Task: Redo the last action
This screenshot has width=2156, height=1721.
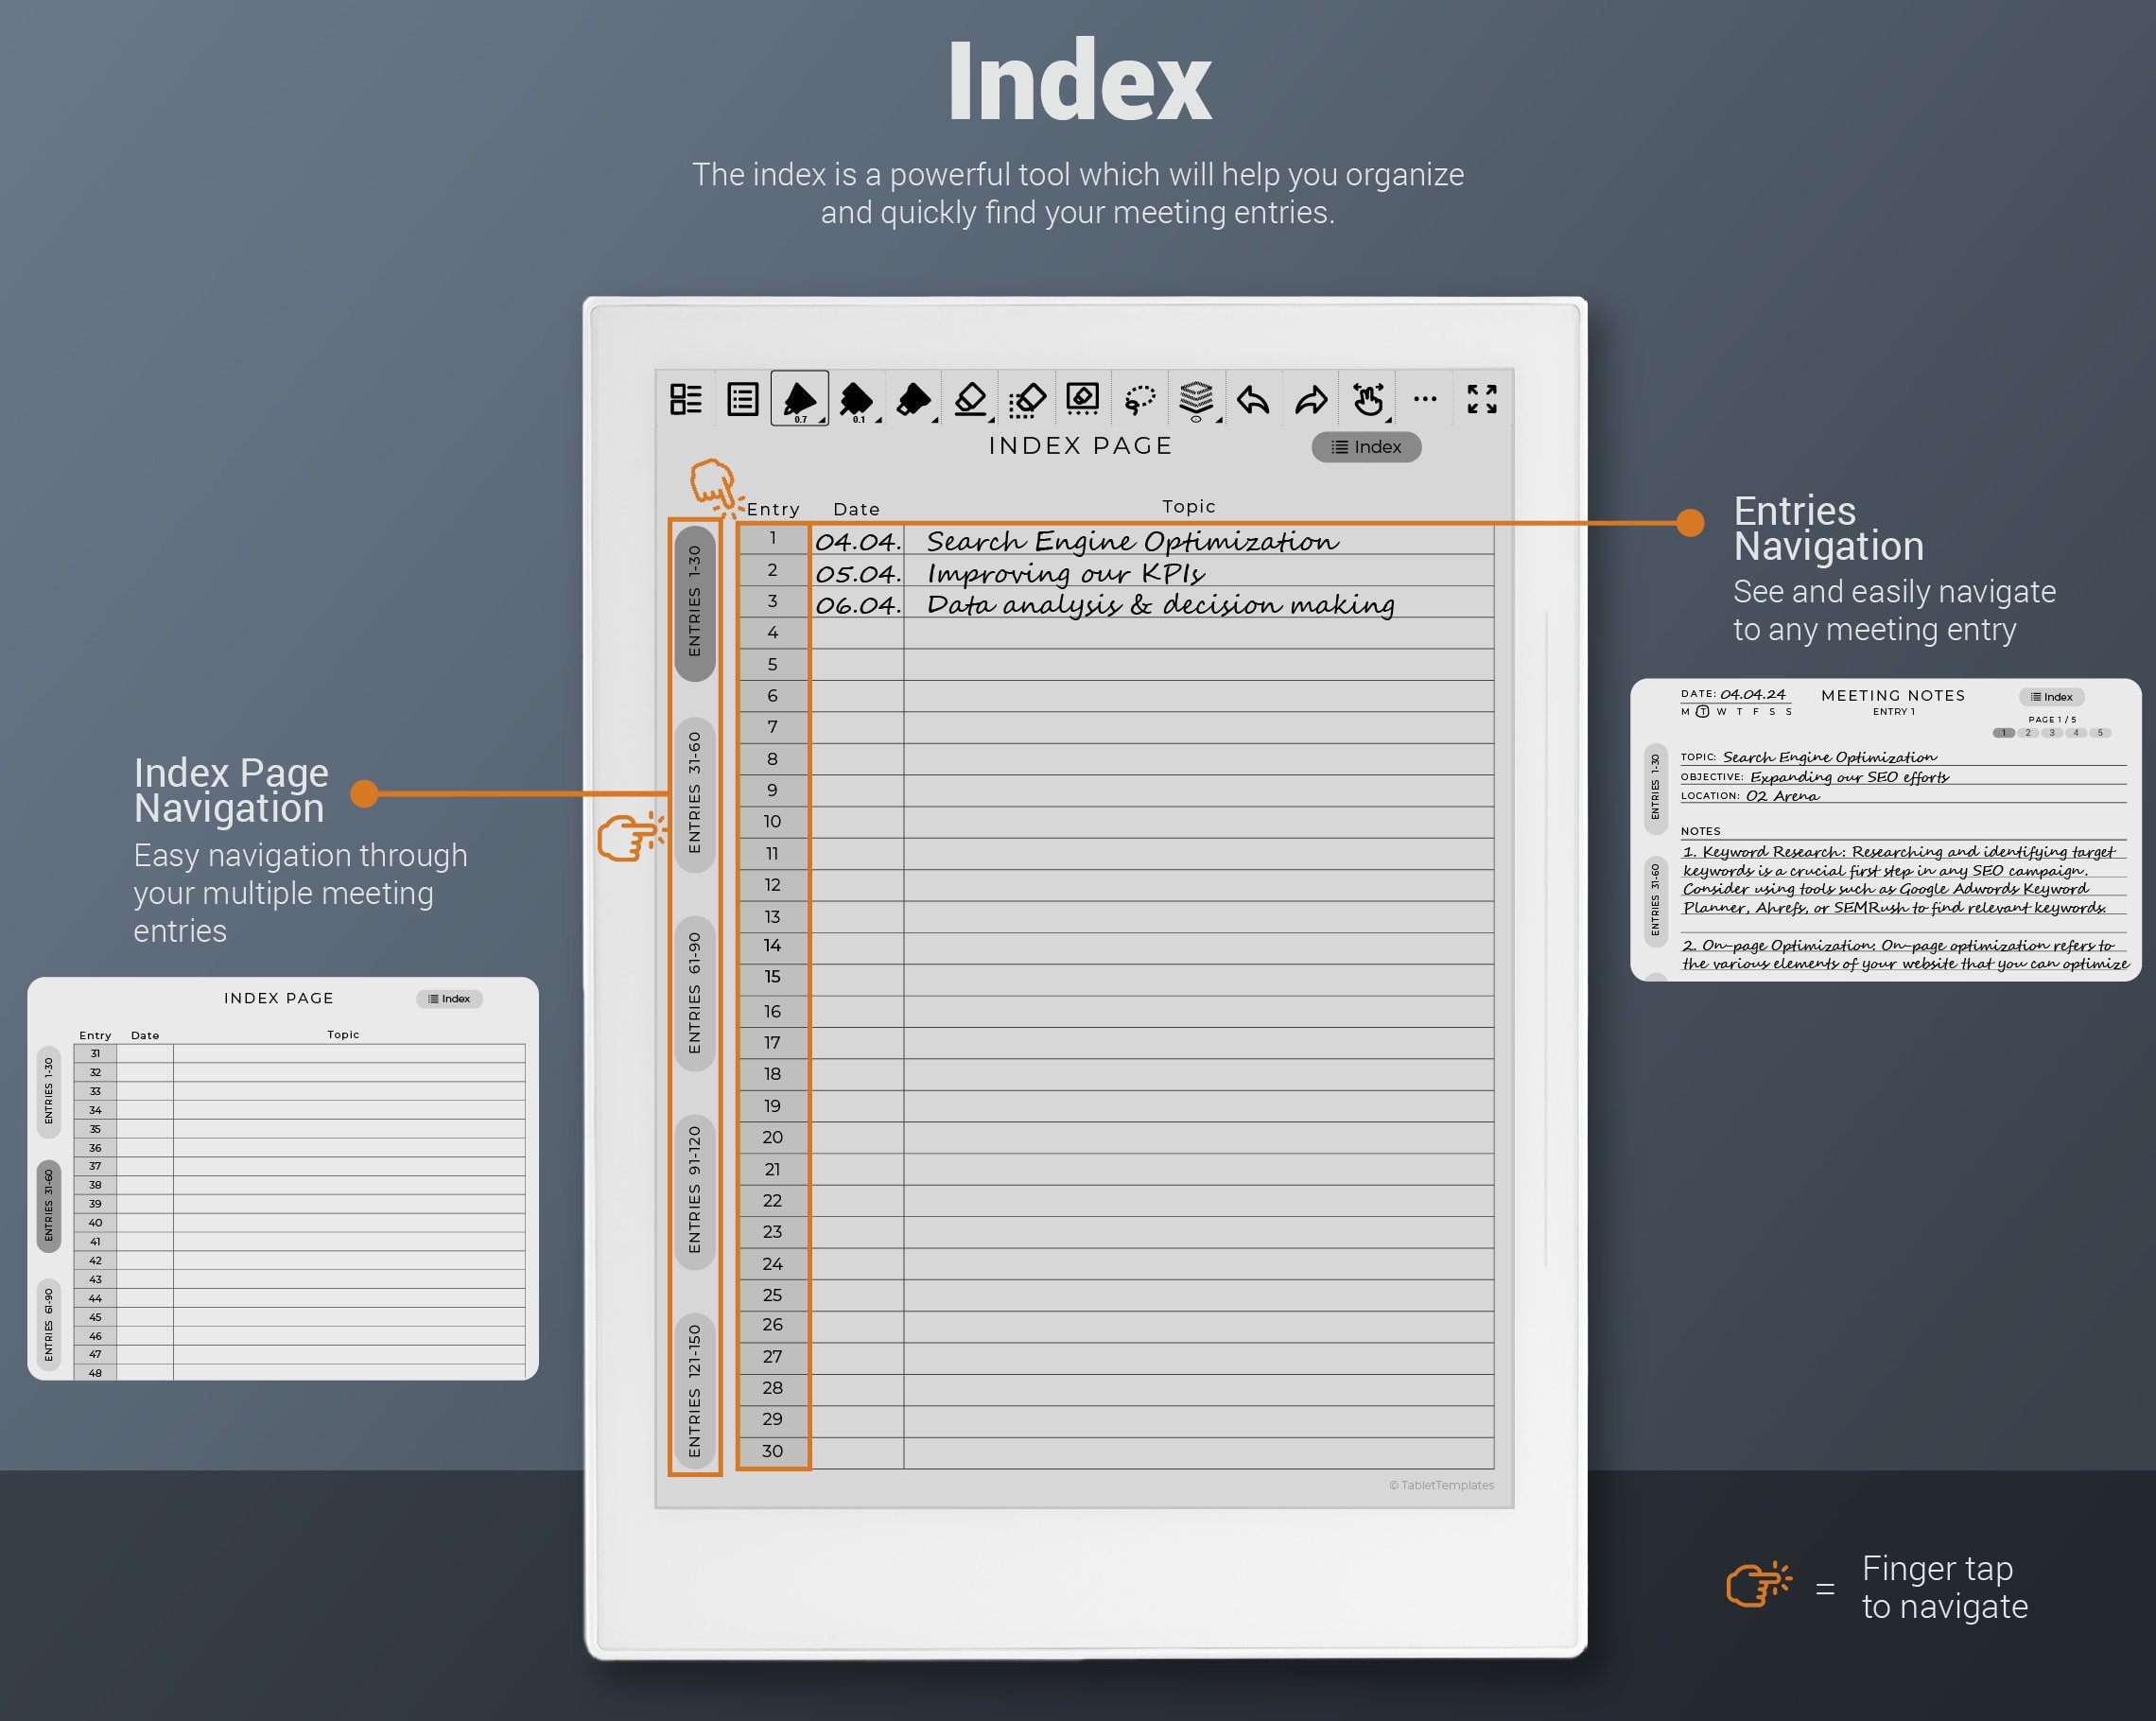Action: coord(1311,398)
